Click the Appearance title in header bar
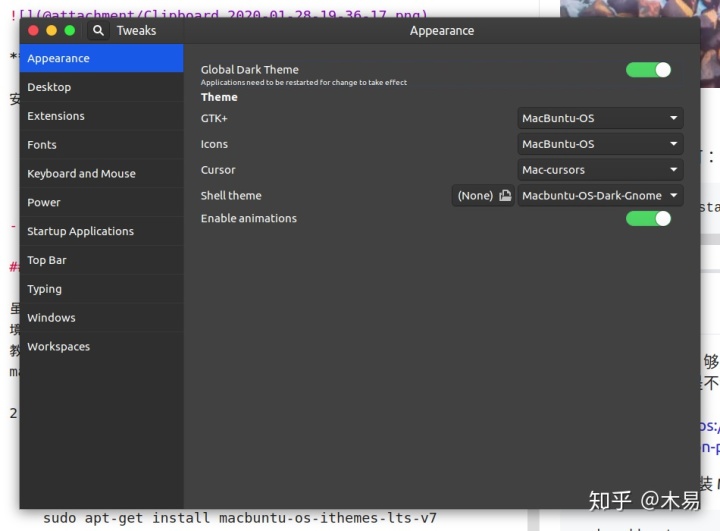Viewport: 720px width, 531px height. [442, 31]
